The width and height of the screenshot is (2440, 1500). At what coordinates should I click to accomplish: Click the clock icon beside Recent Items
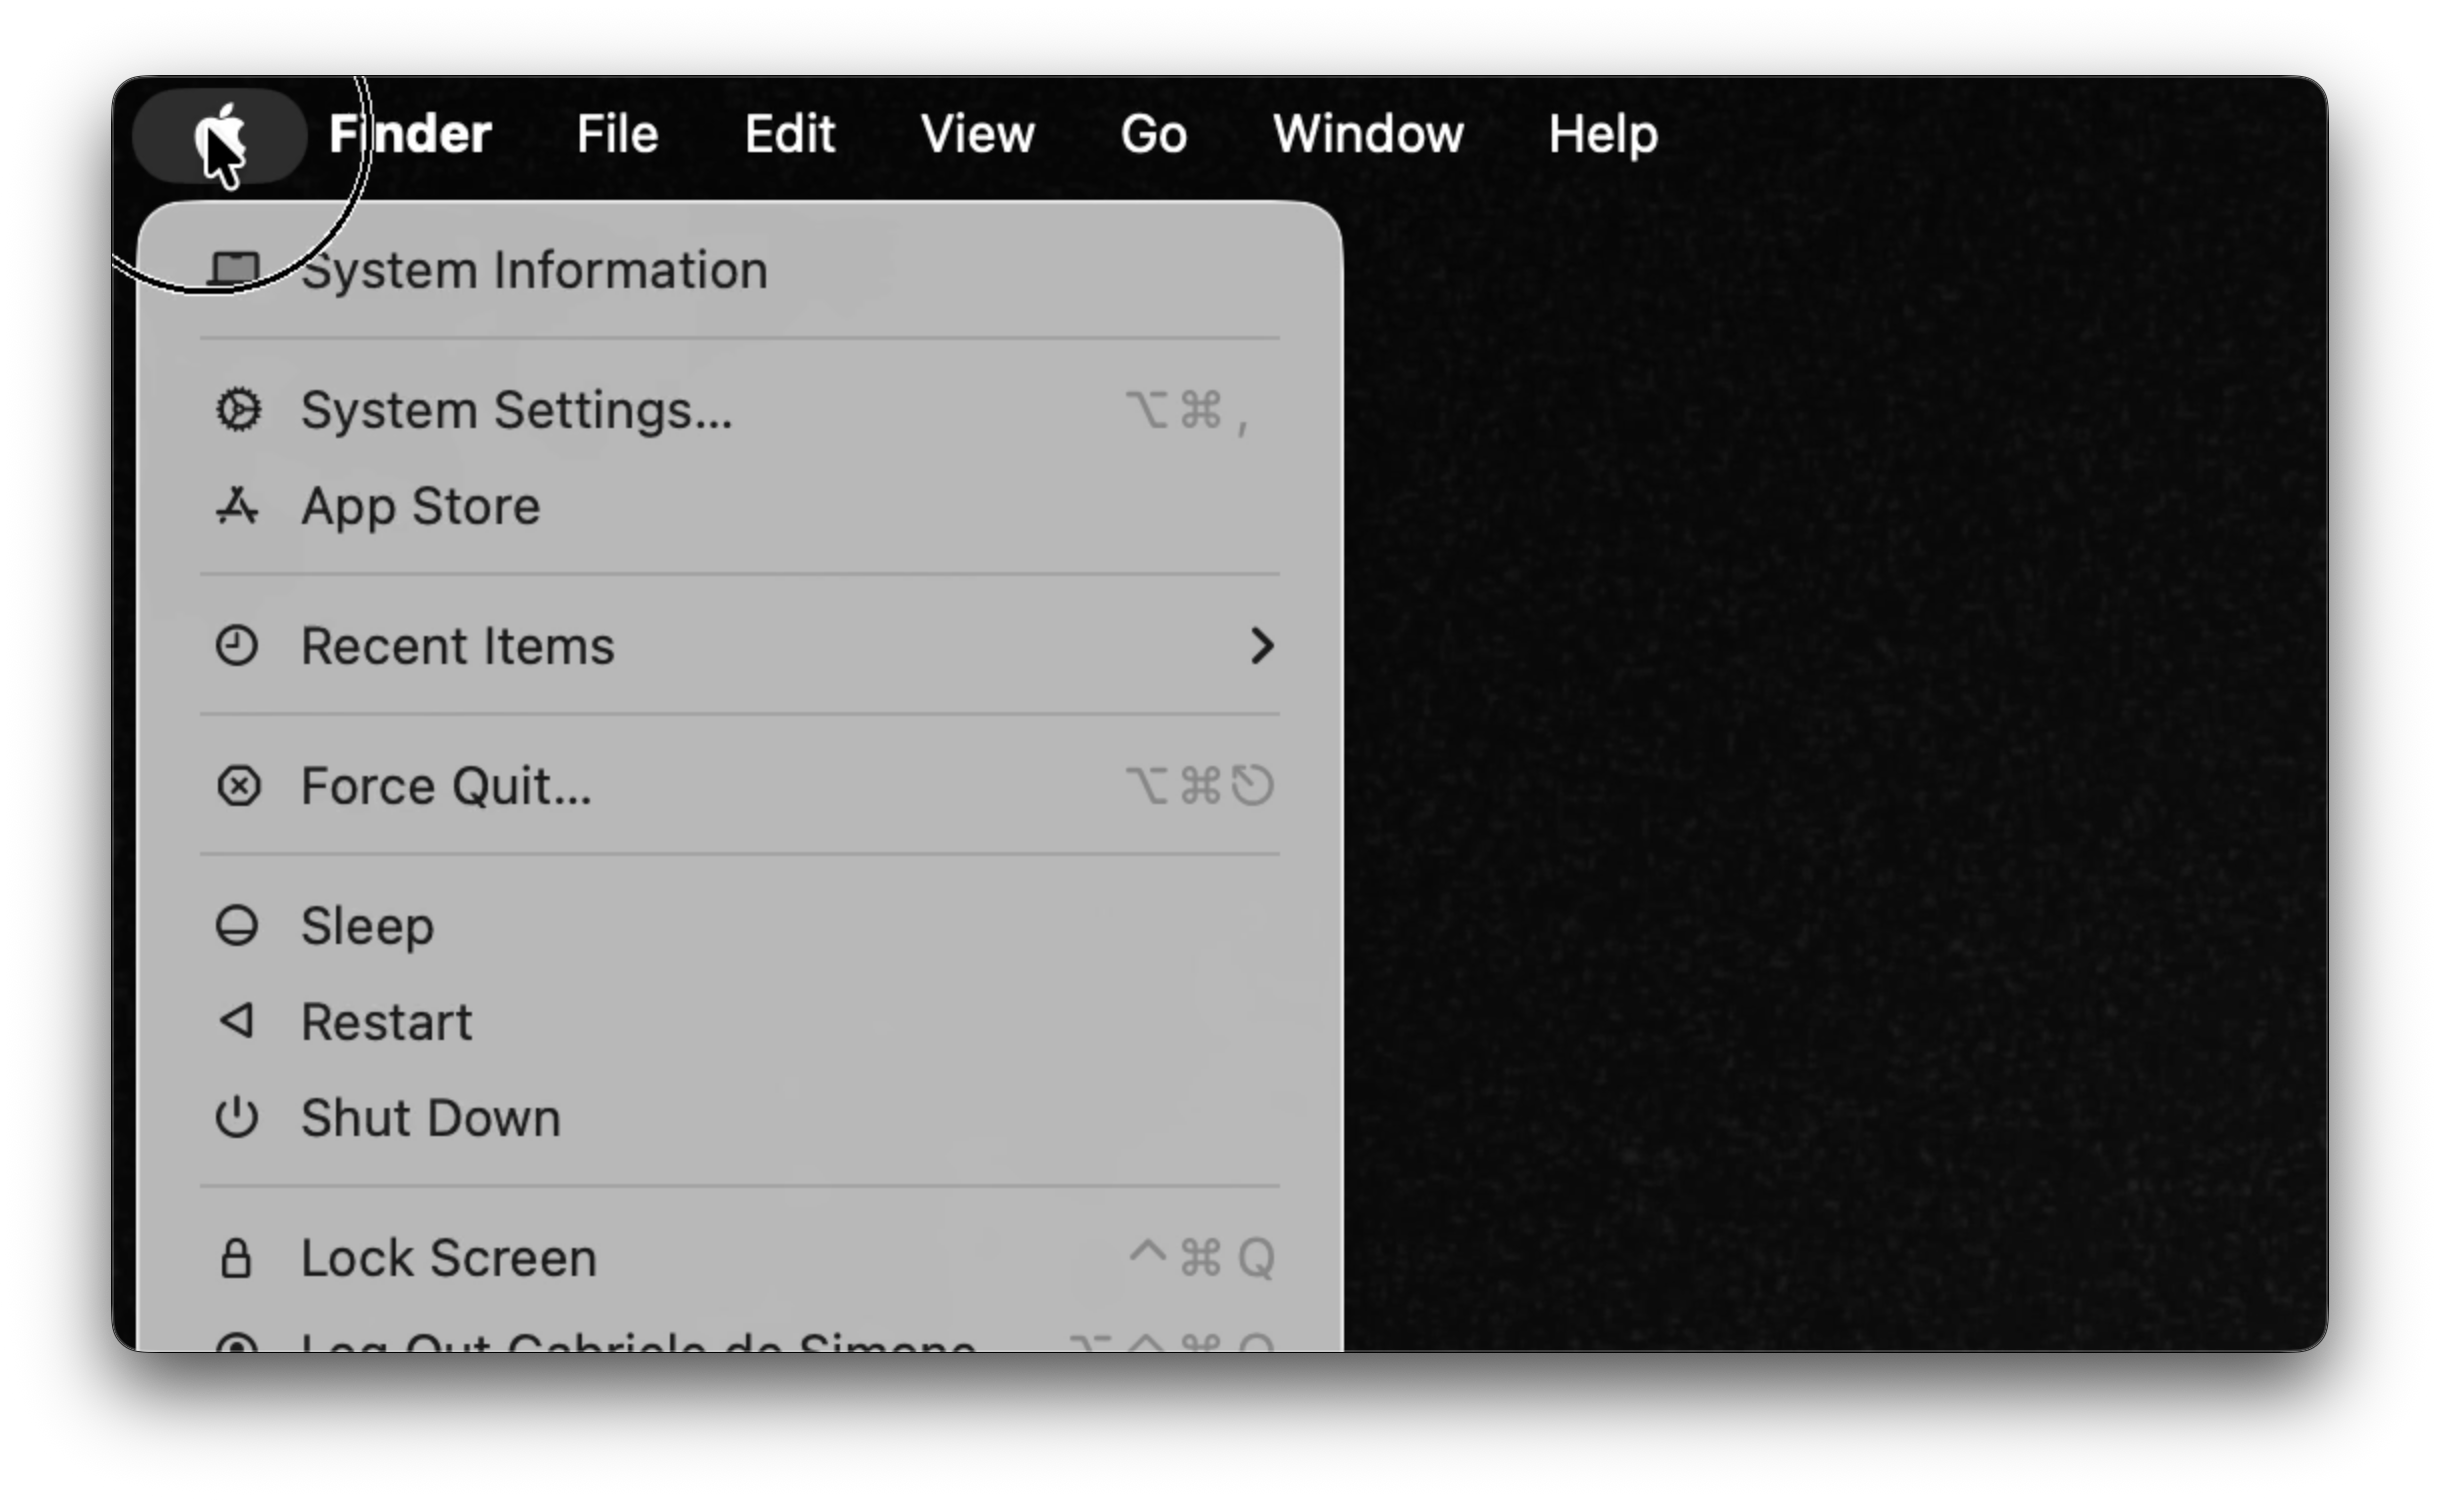pos(237,646)
